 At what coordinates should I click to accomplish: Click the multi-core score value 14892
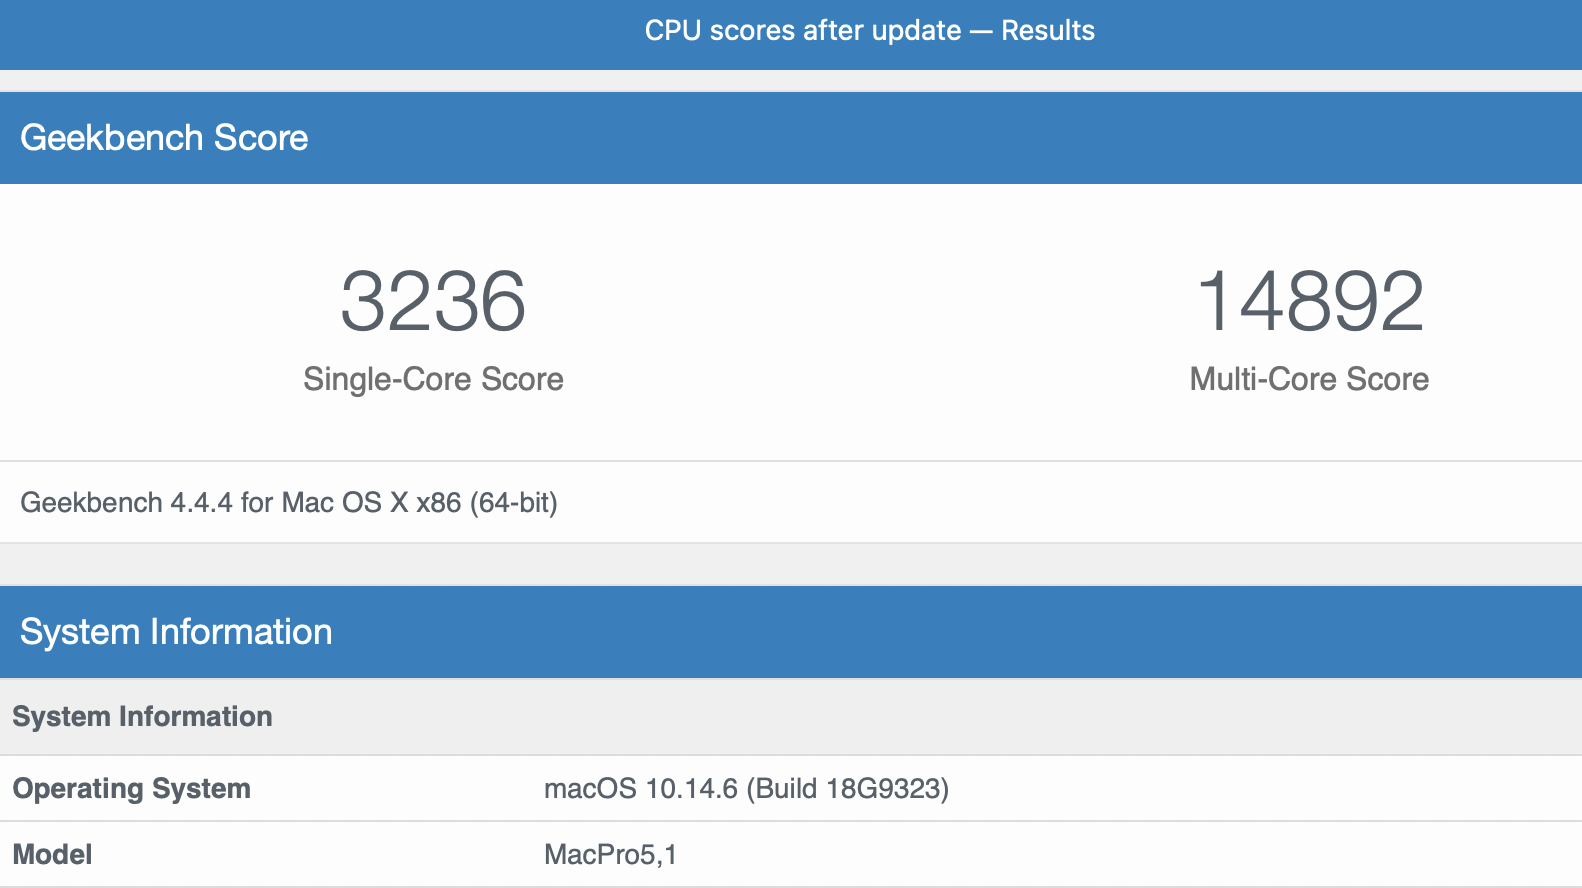click(x=1309, y=301)
